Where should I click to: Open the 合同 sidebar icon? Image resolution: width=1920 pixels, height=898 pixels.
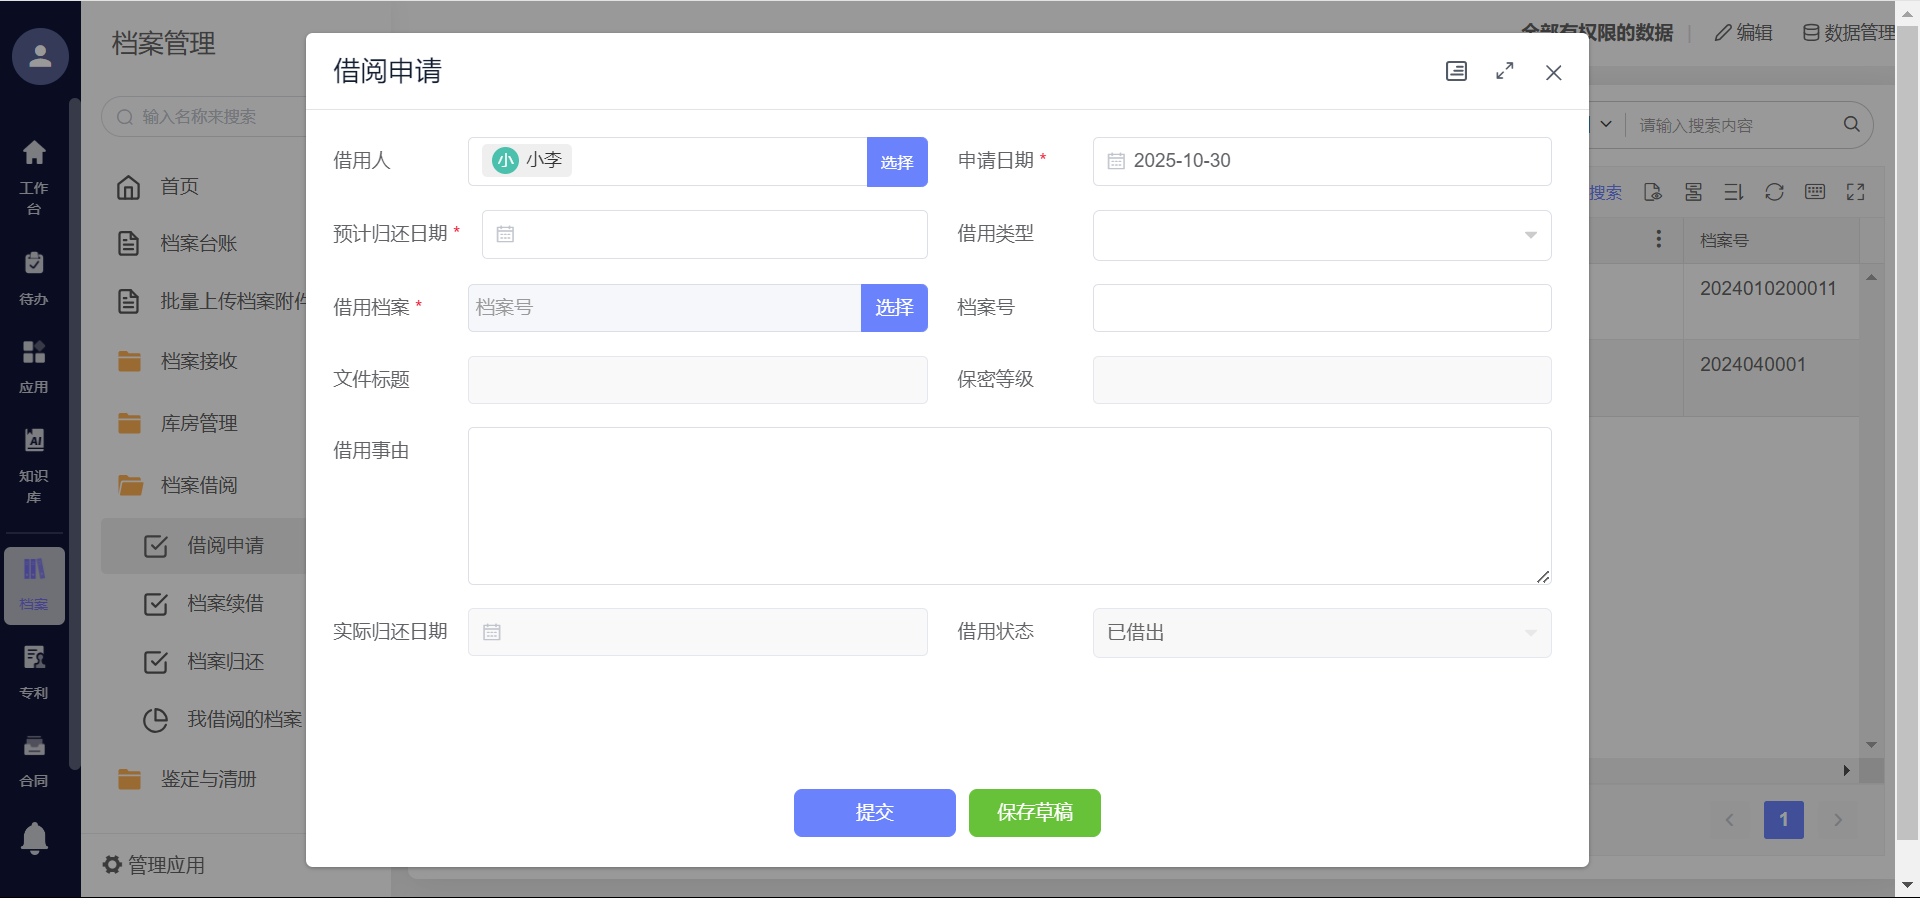34,760
